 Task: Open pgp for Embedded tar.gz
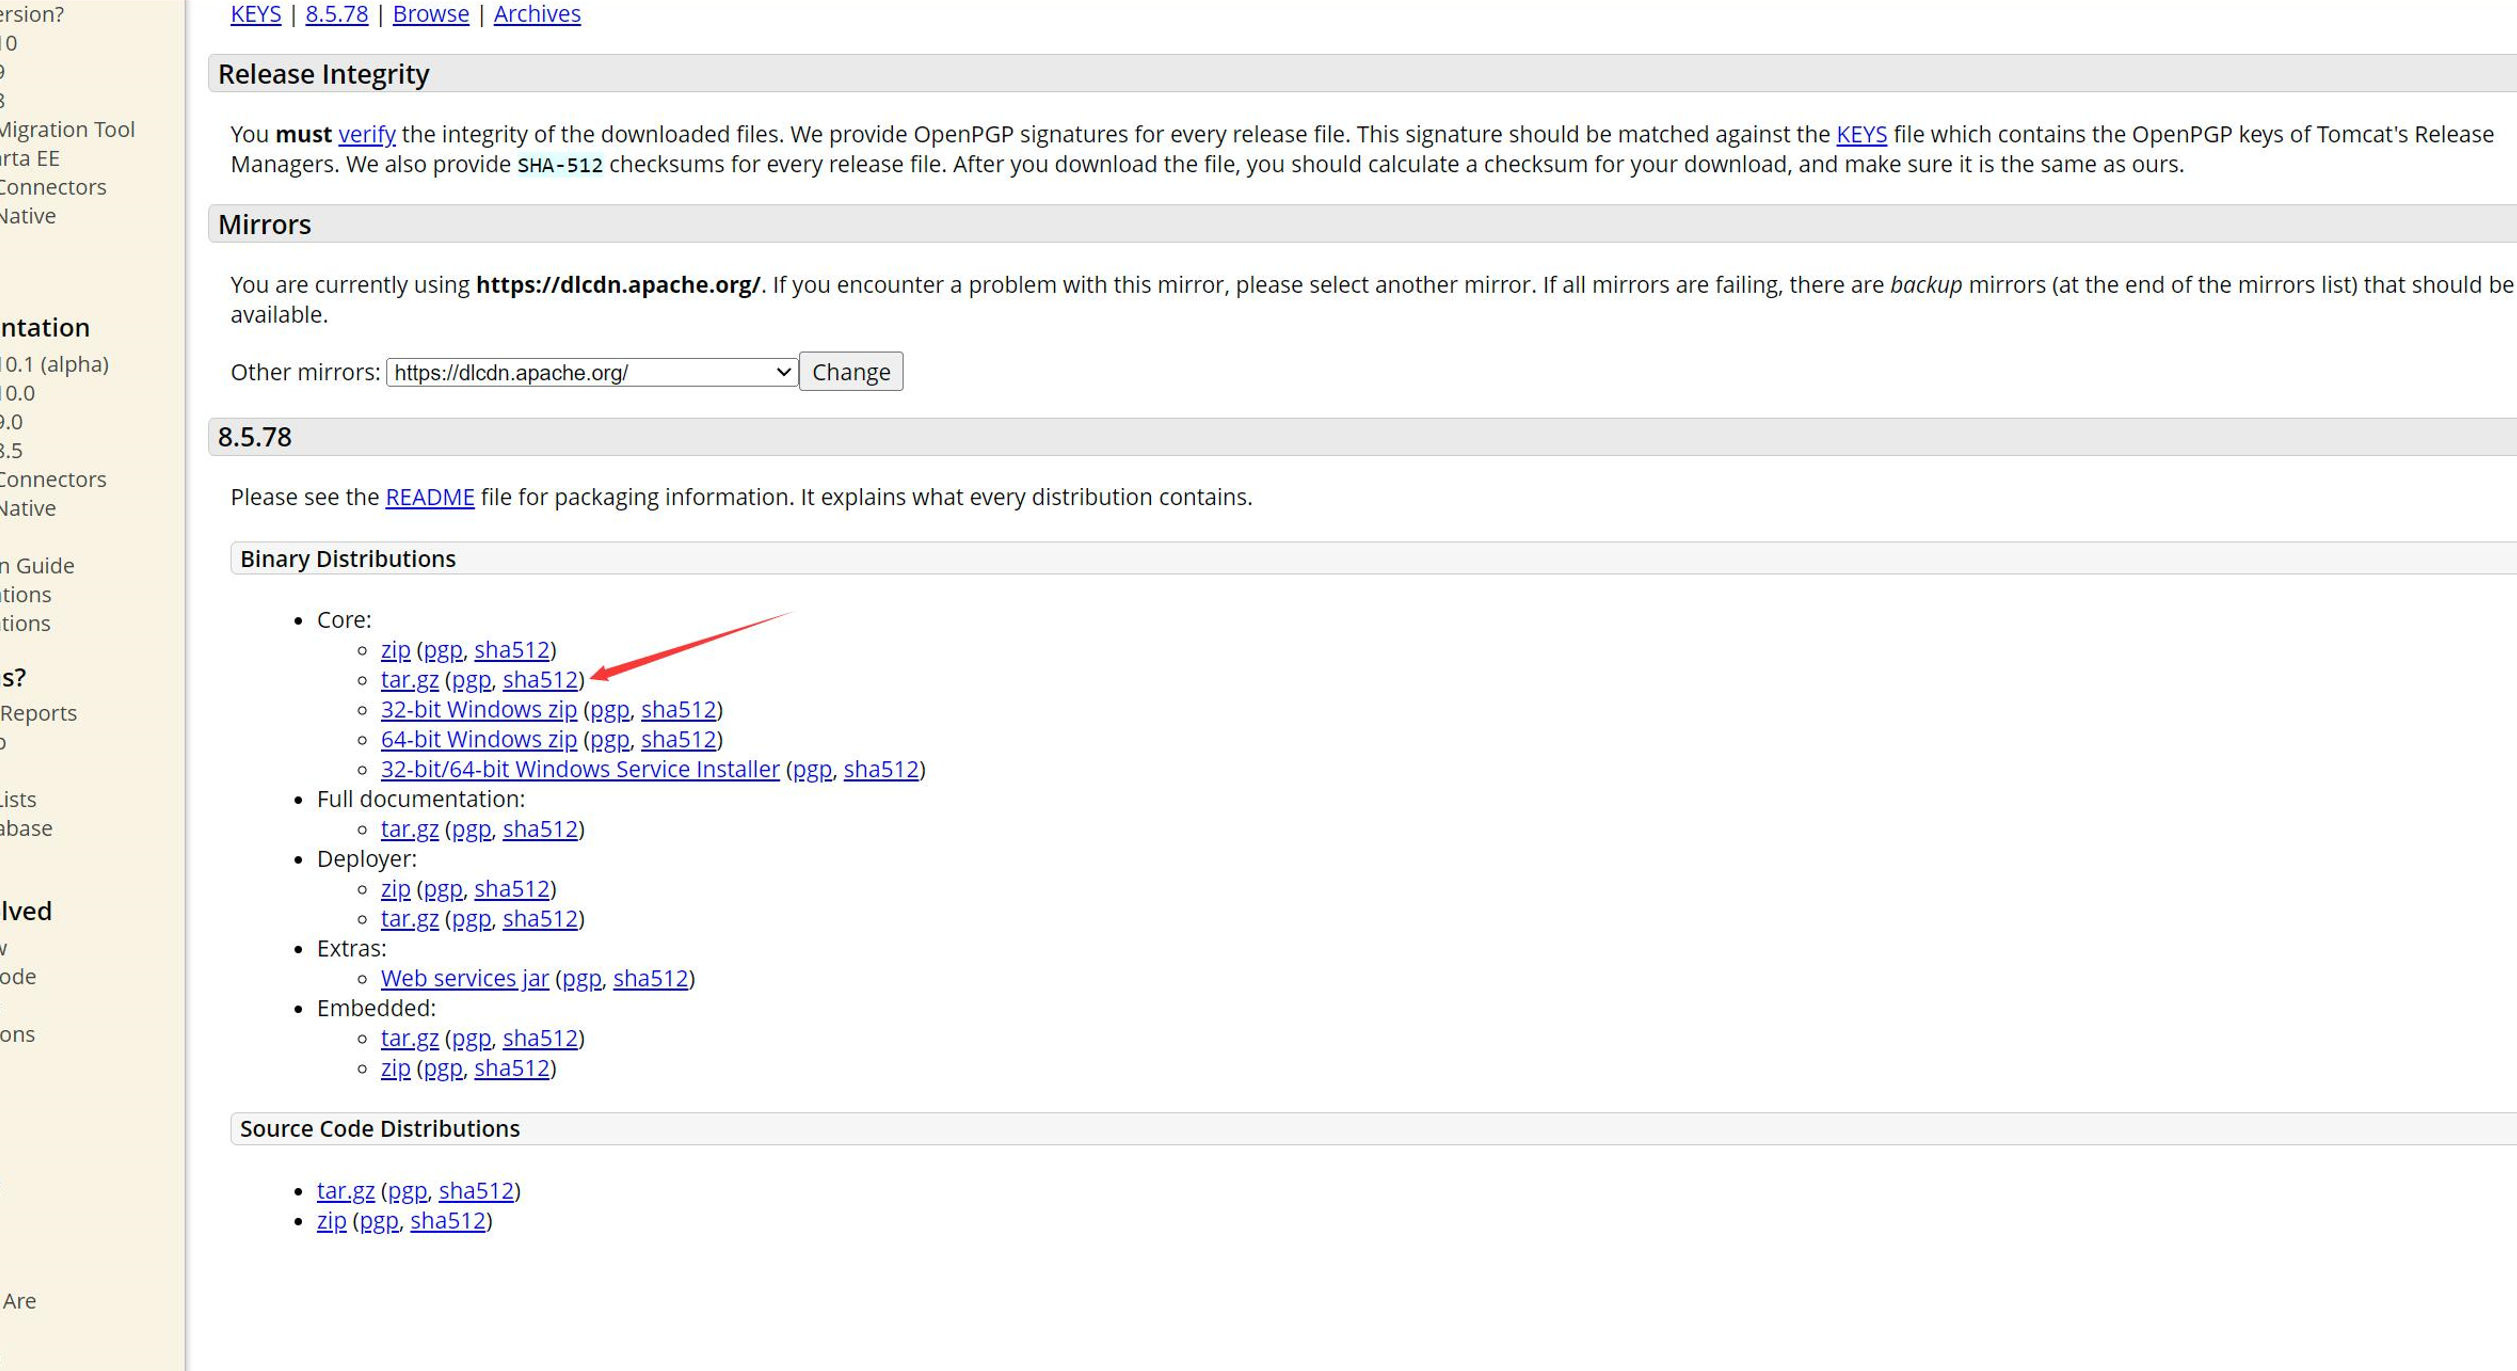pos(471,1039)
